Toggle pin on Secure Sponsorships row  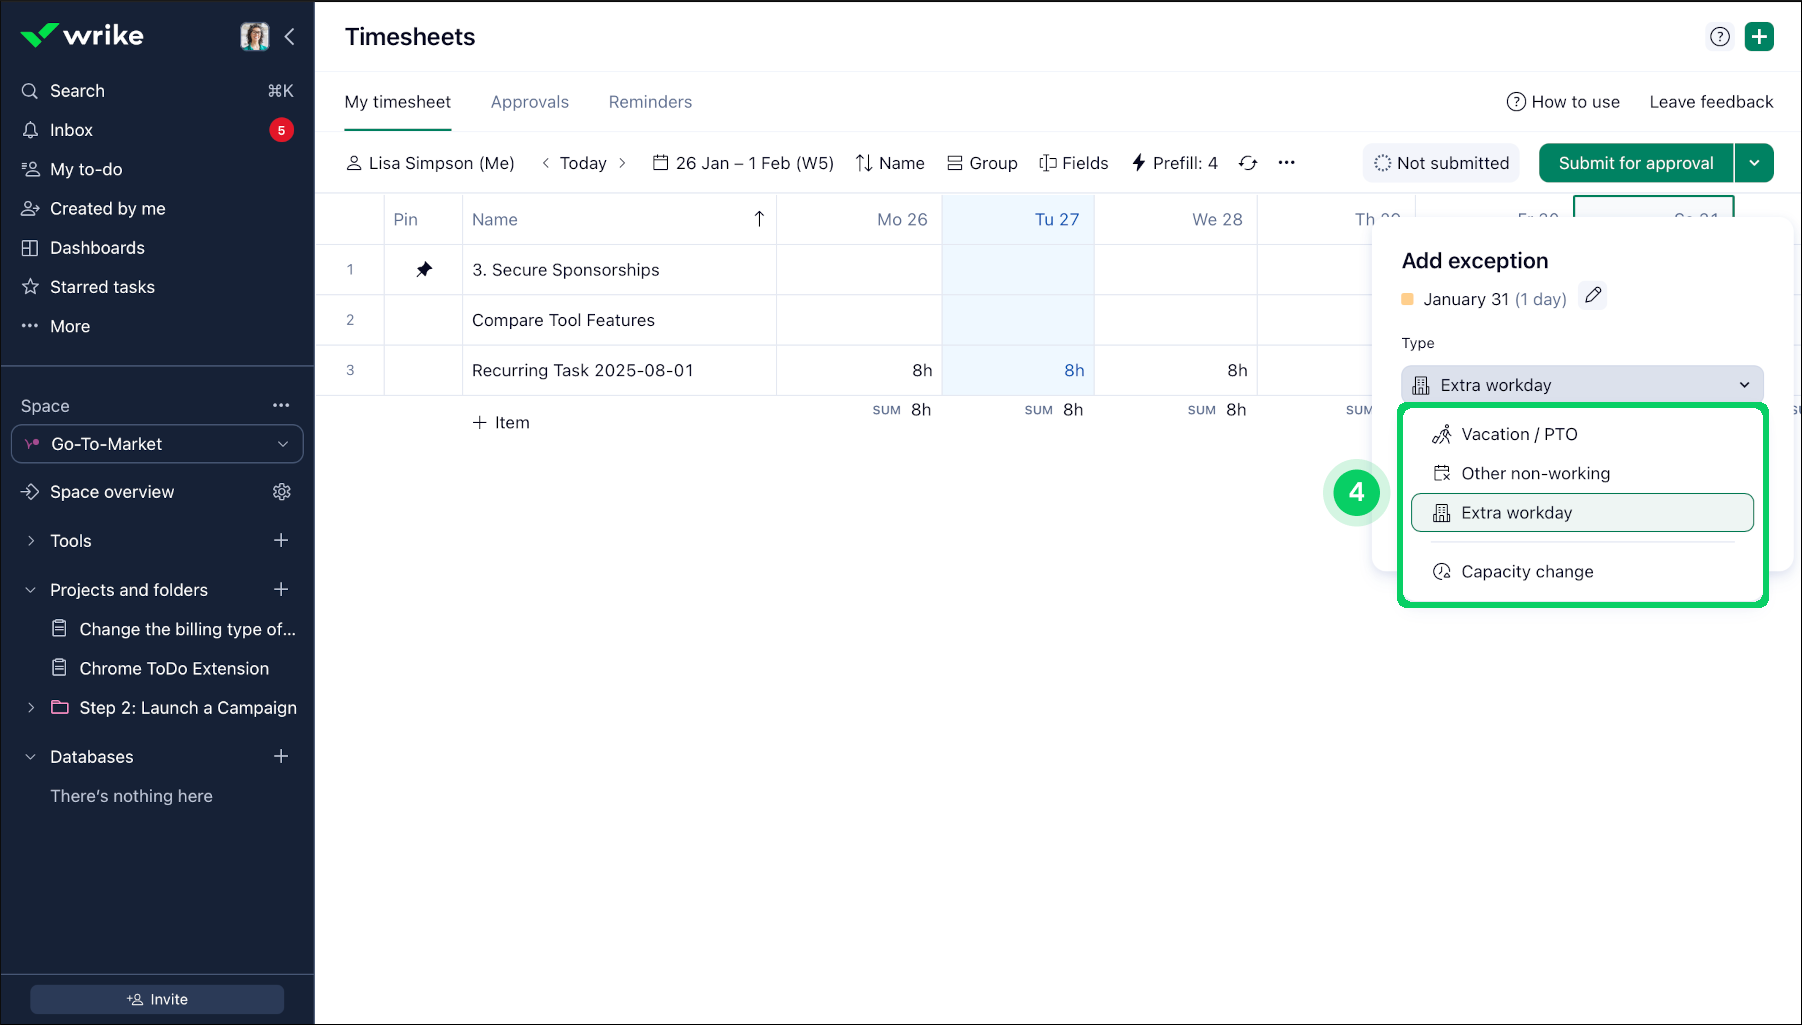(424, 270)
